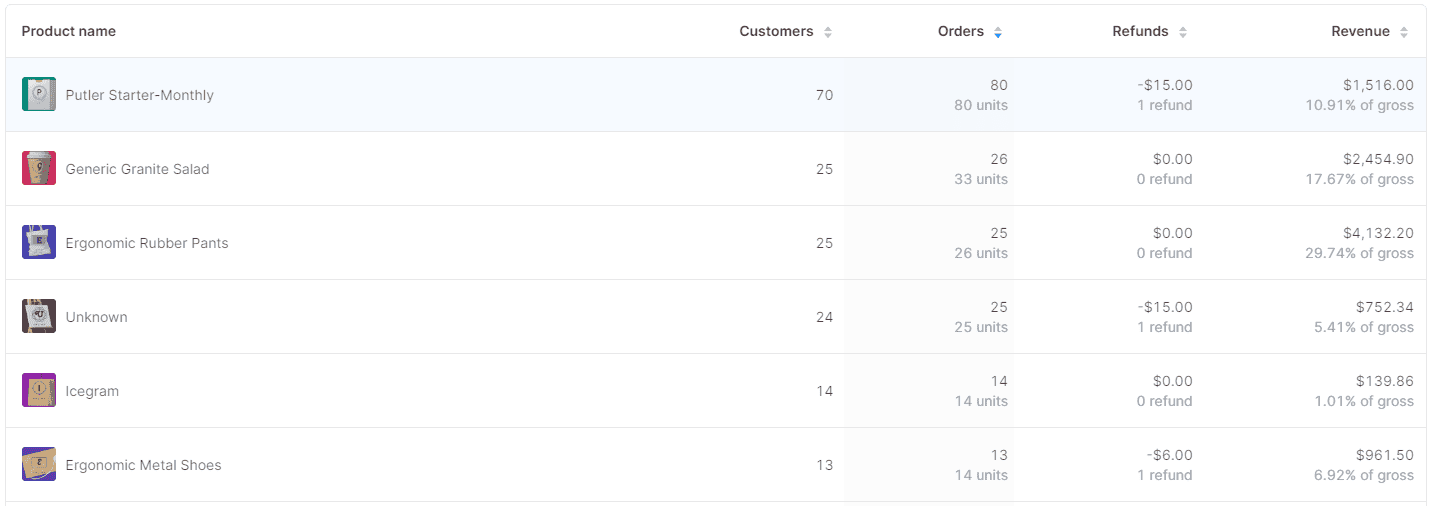Select the '25 units' orders value
Viewport: 1430px width, 506px height.
tap(981, 327)
